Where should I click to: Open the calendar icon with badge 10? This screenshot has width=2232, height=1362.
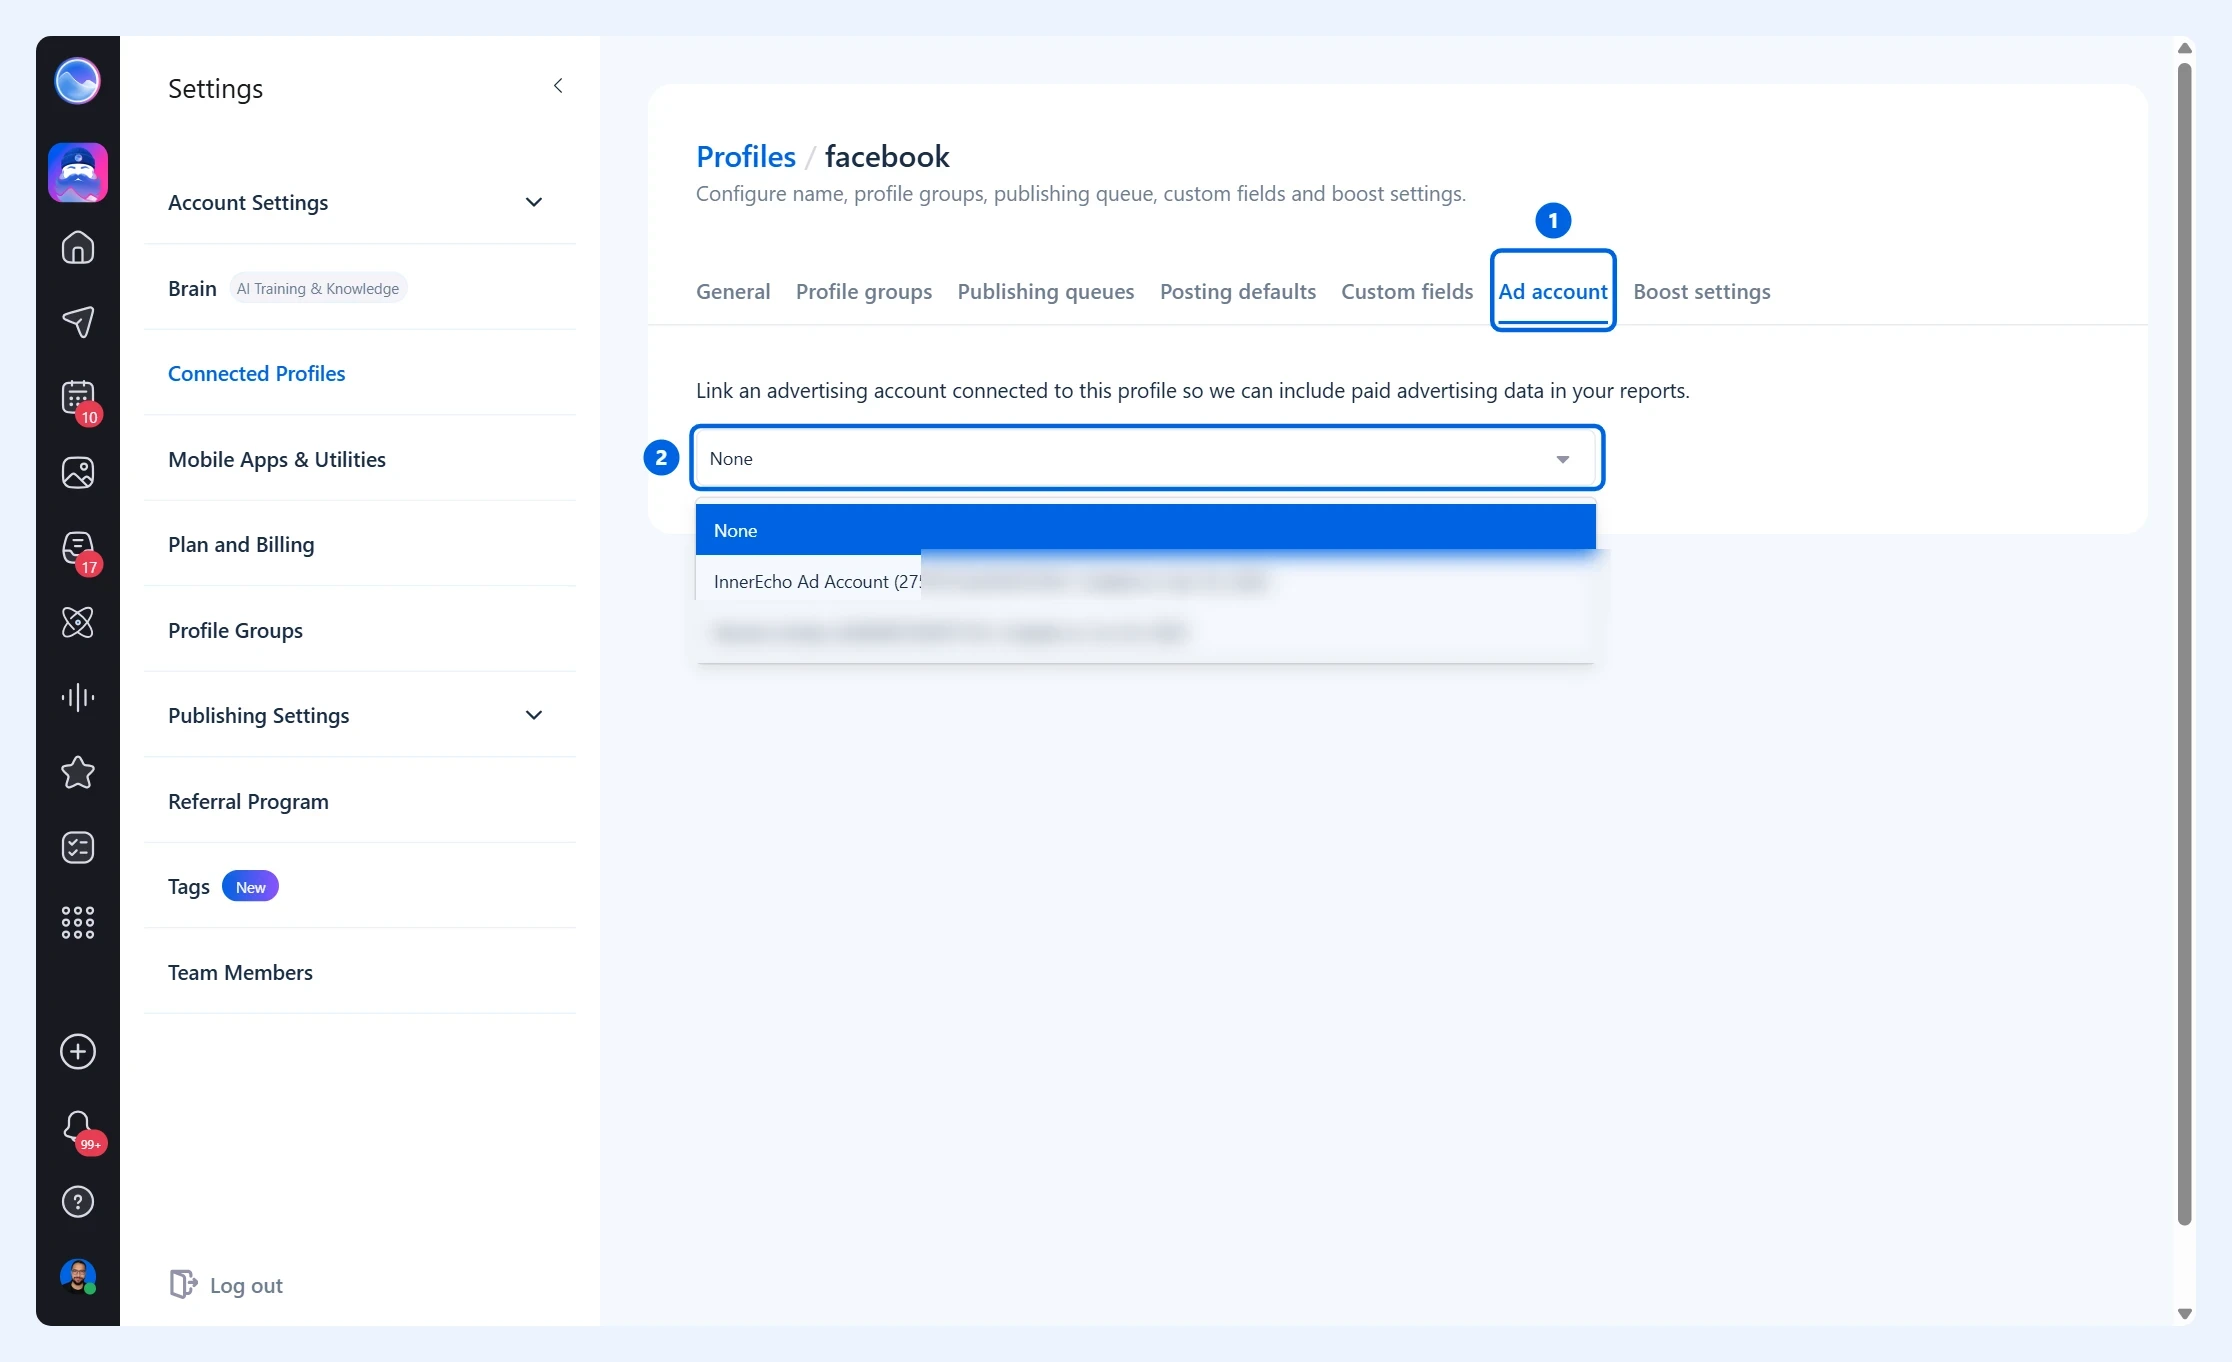(x=78, y=399)
